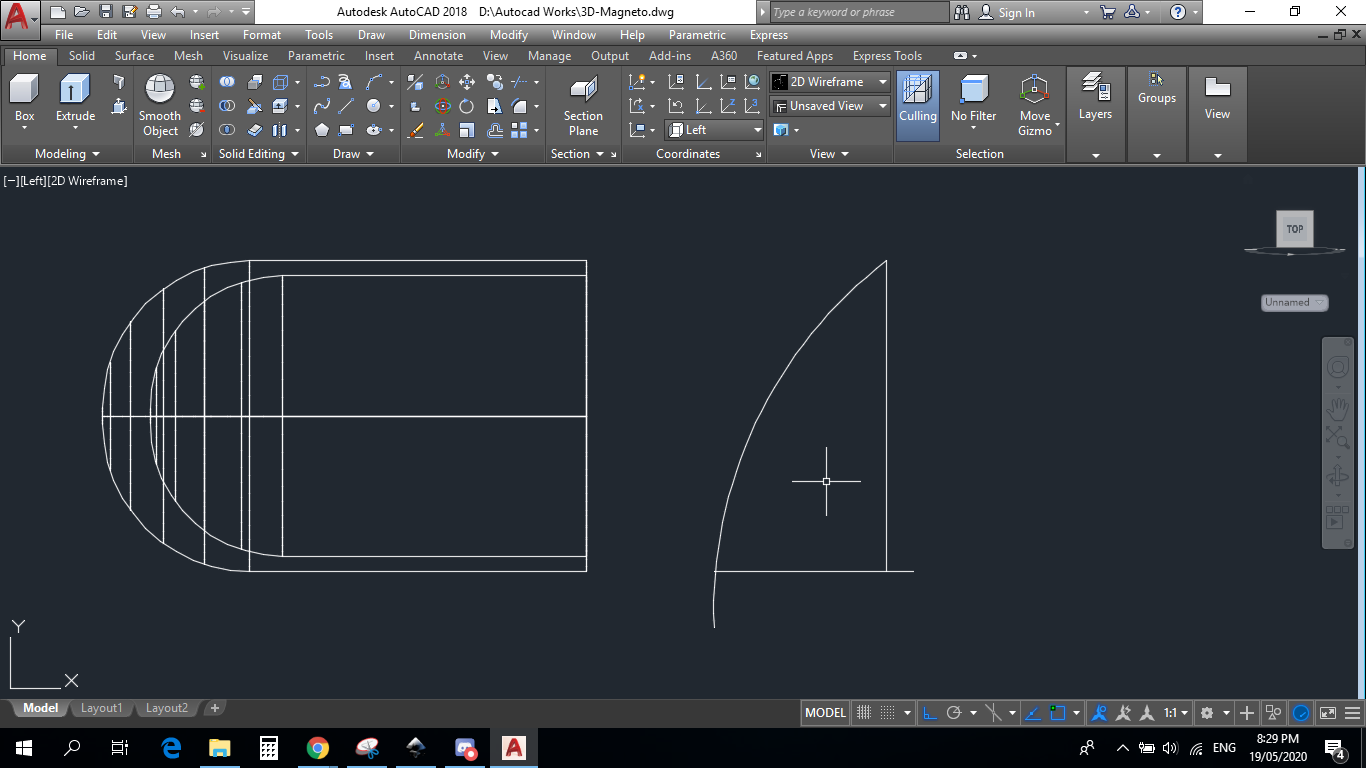Toggle Ortho mode in status bar
Image resolution: width=1366 pixels, height=768 pixels.
pos(930,713)
